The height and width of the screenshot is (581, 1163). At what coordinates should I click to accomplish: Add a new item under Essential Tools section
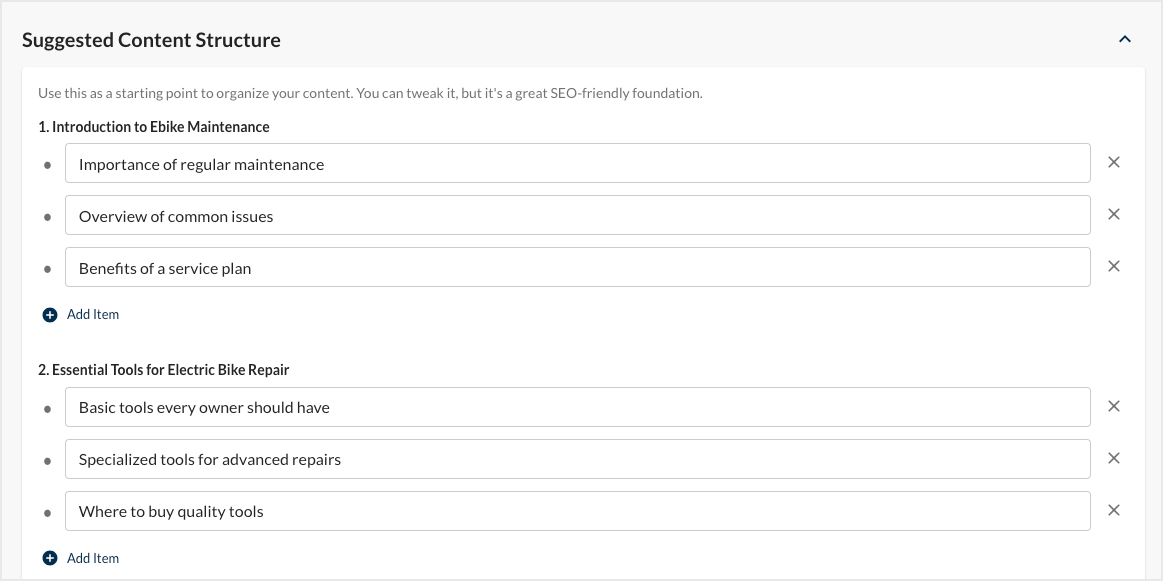(92, 557)
